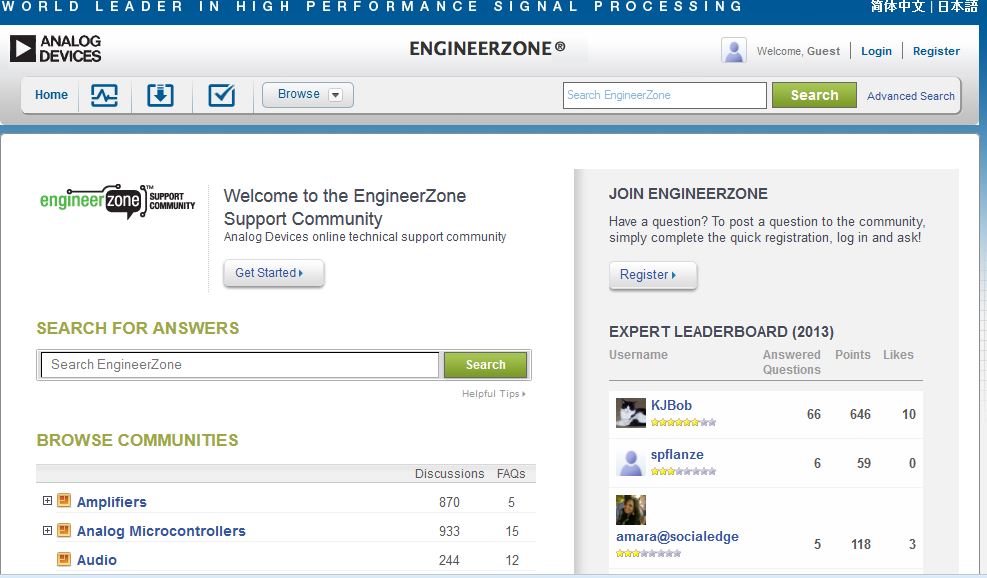Click the Points column header
Image resolution: width=987 pixels, height=578 pixels.
(x=852, y=354)
